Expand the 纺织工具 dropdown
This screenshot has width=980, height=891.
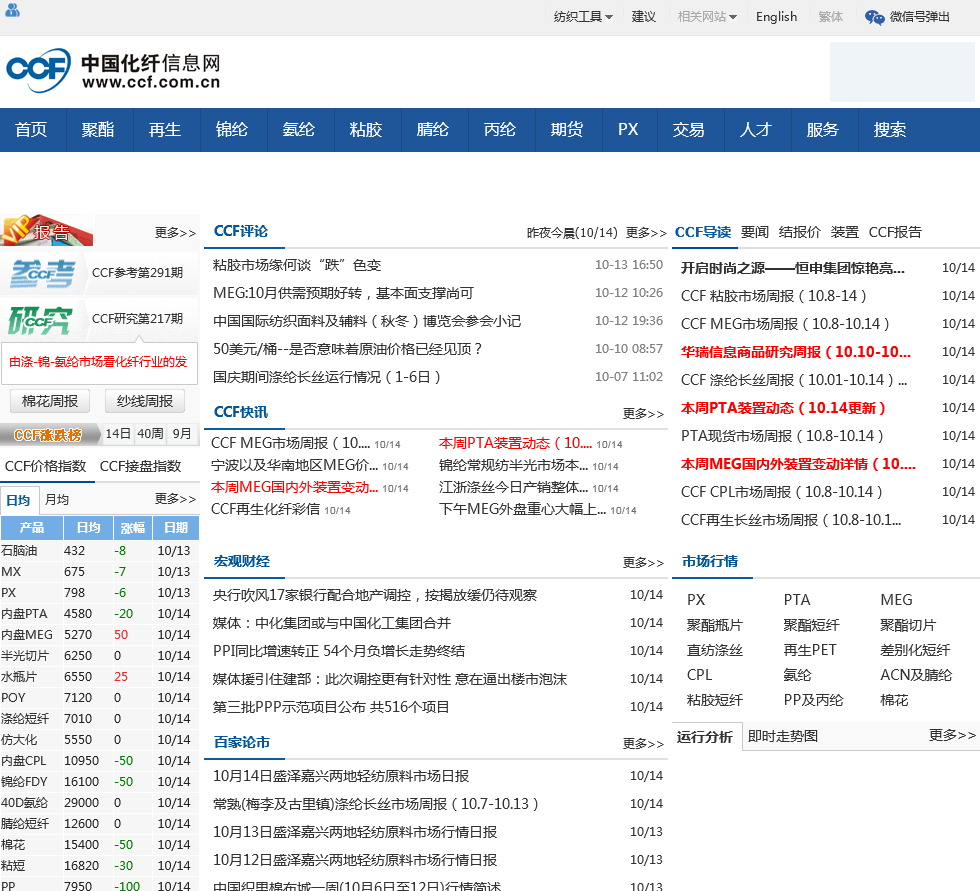point(582,17)
